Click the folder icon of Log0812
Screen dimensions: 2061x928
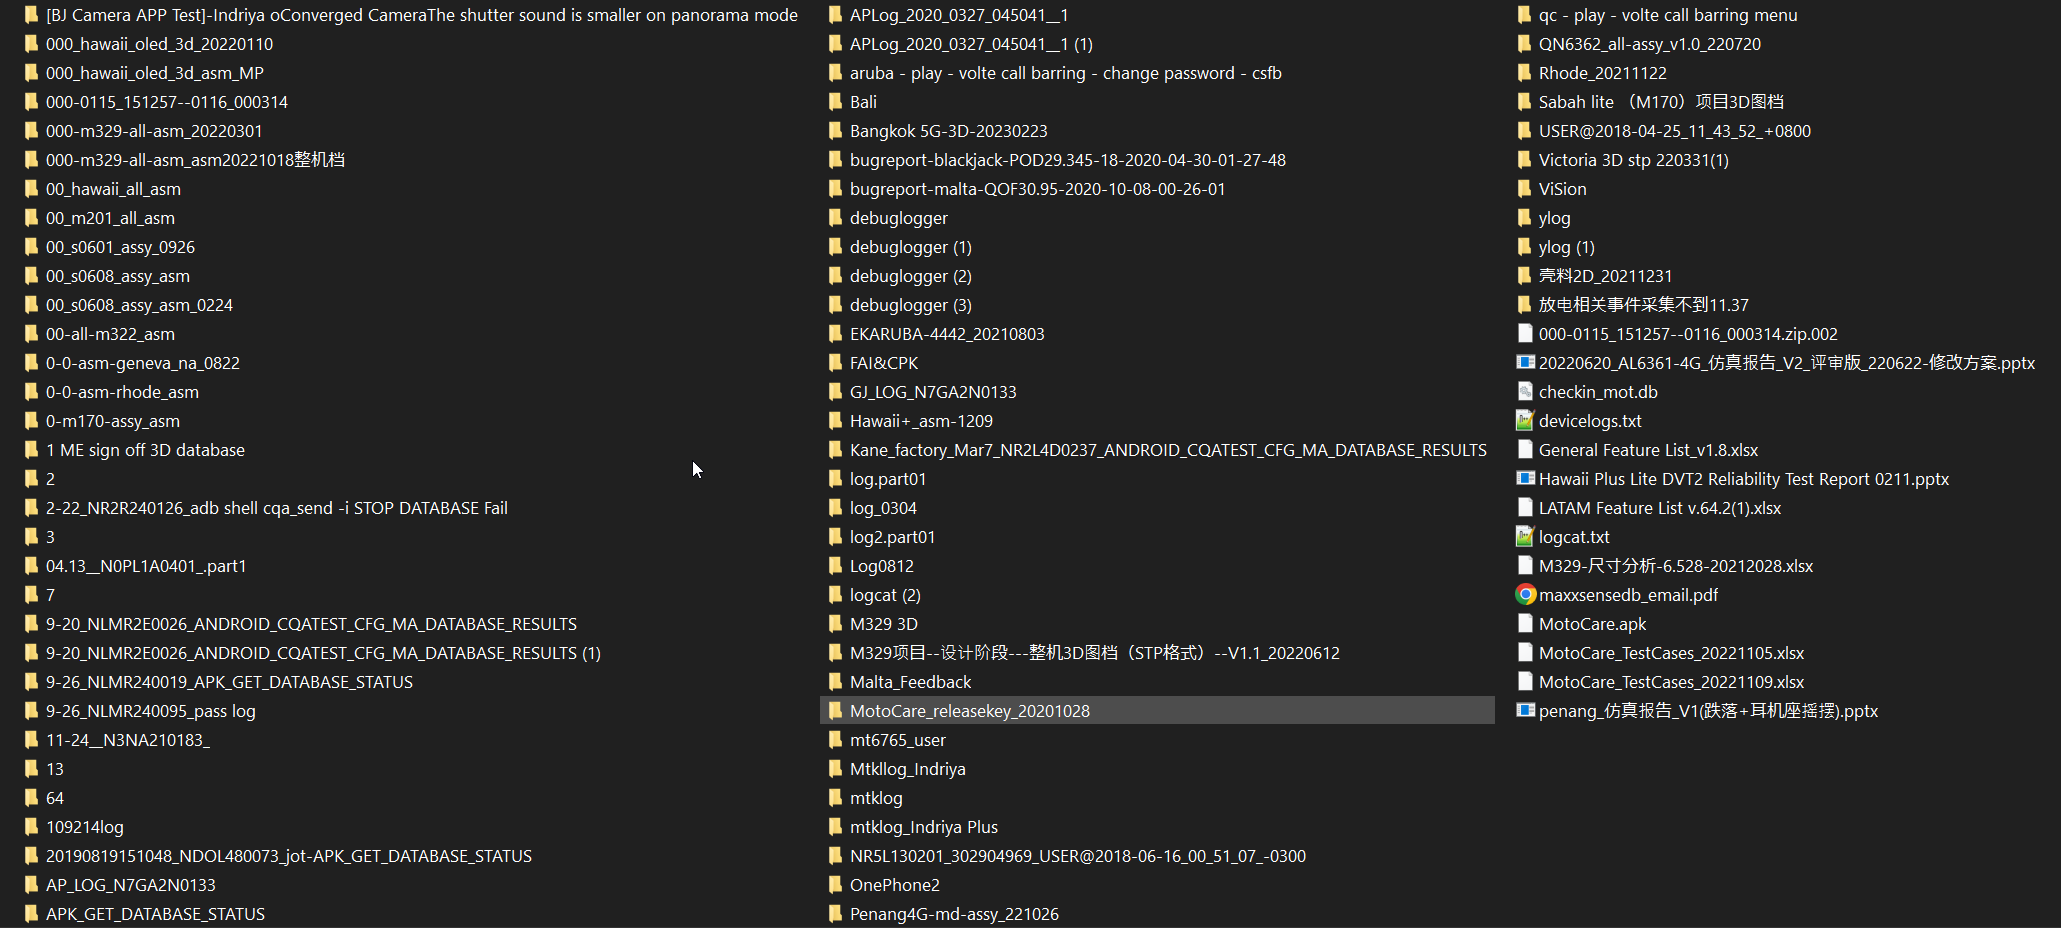pos(835,566)
